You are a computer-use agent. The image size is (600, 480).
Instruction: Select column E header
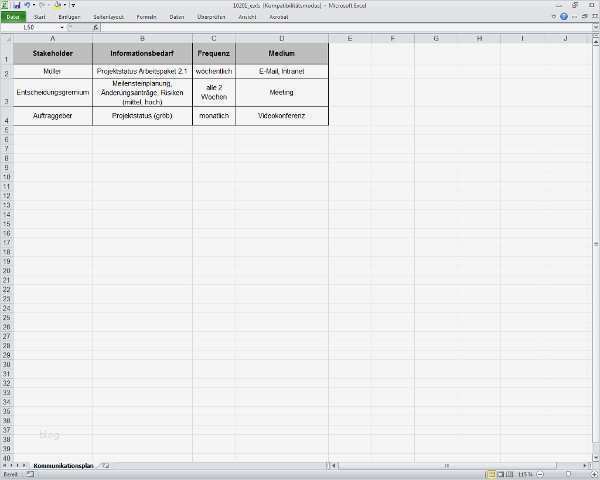tap(350, 38)
